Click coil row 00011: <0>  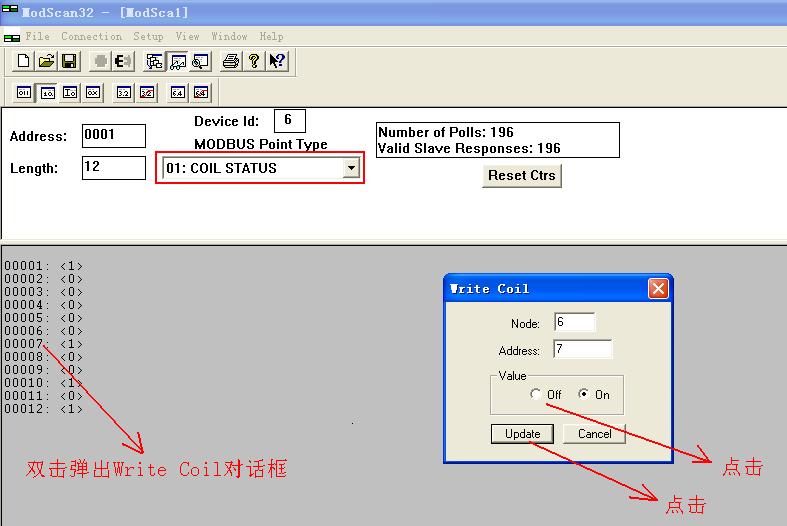point(43,396)
